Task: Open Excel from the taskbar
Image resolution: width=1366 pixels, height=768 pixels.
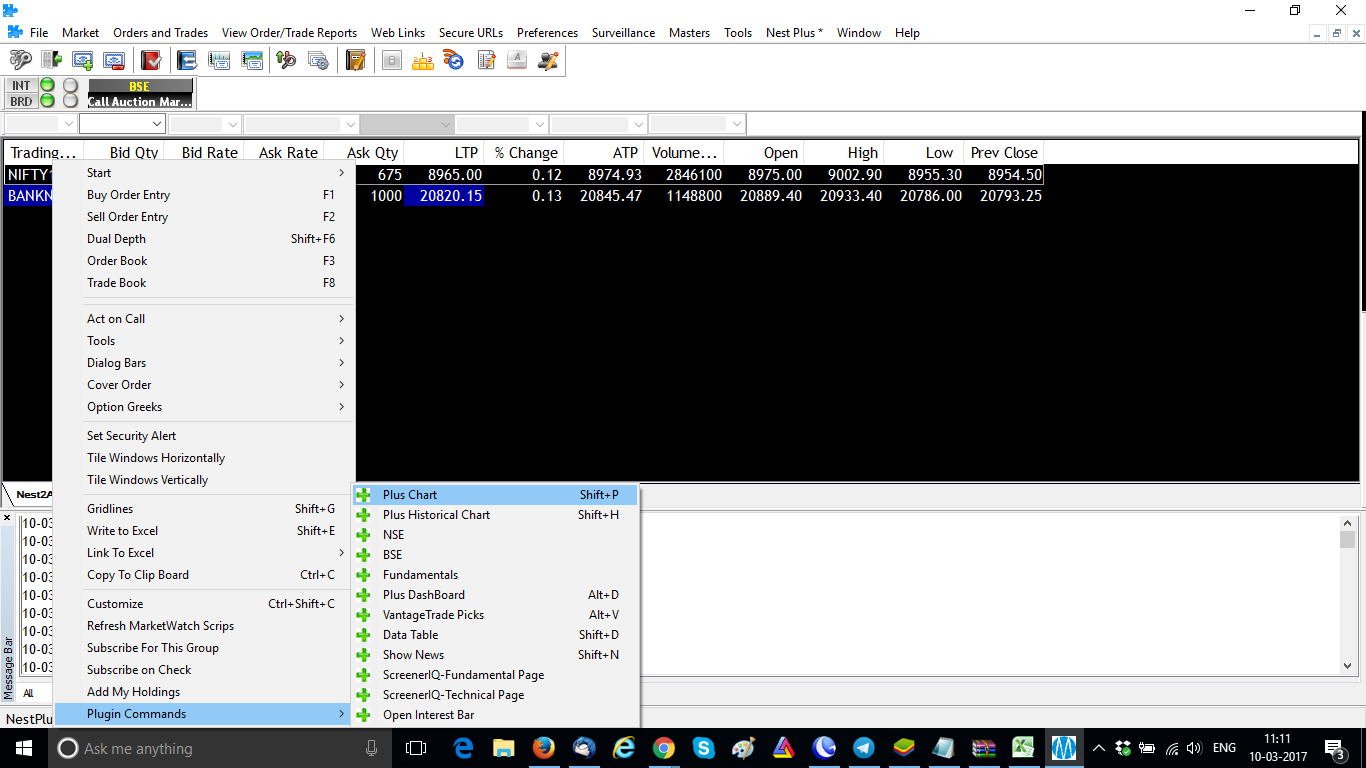Action: [1023, 748]
